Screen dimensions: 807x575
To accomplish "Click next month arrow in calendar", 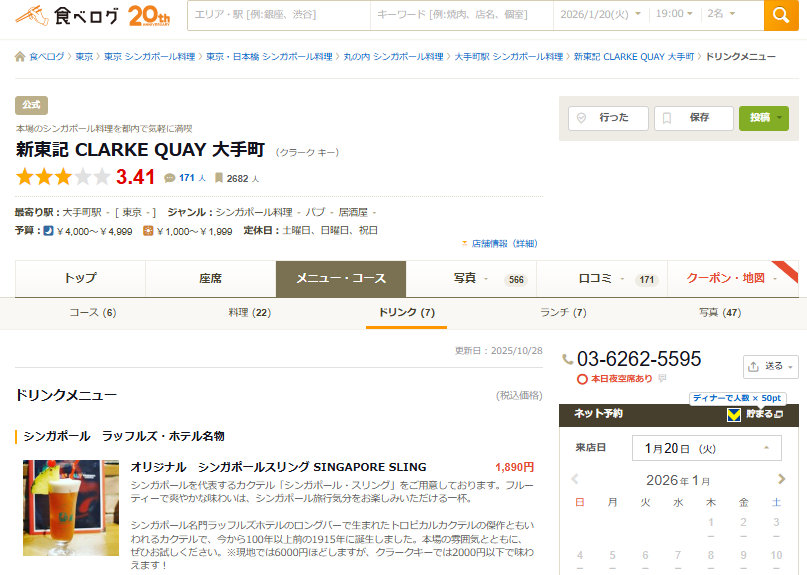I will point(781,479).
